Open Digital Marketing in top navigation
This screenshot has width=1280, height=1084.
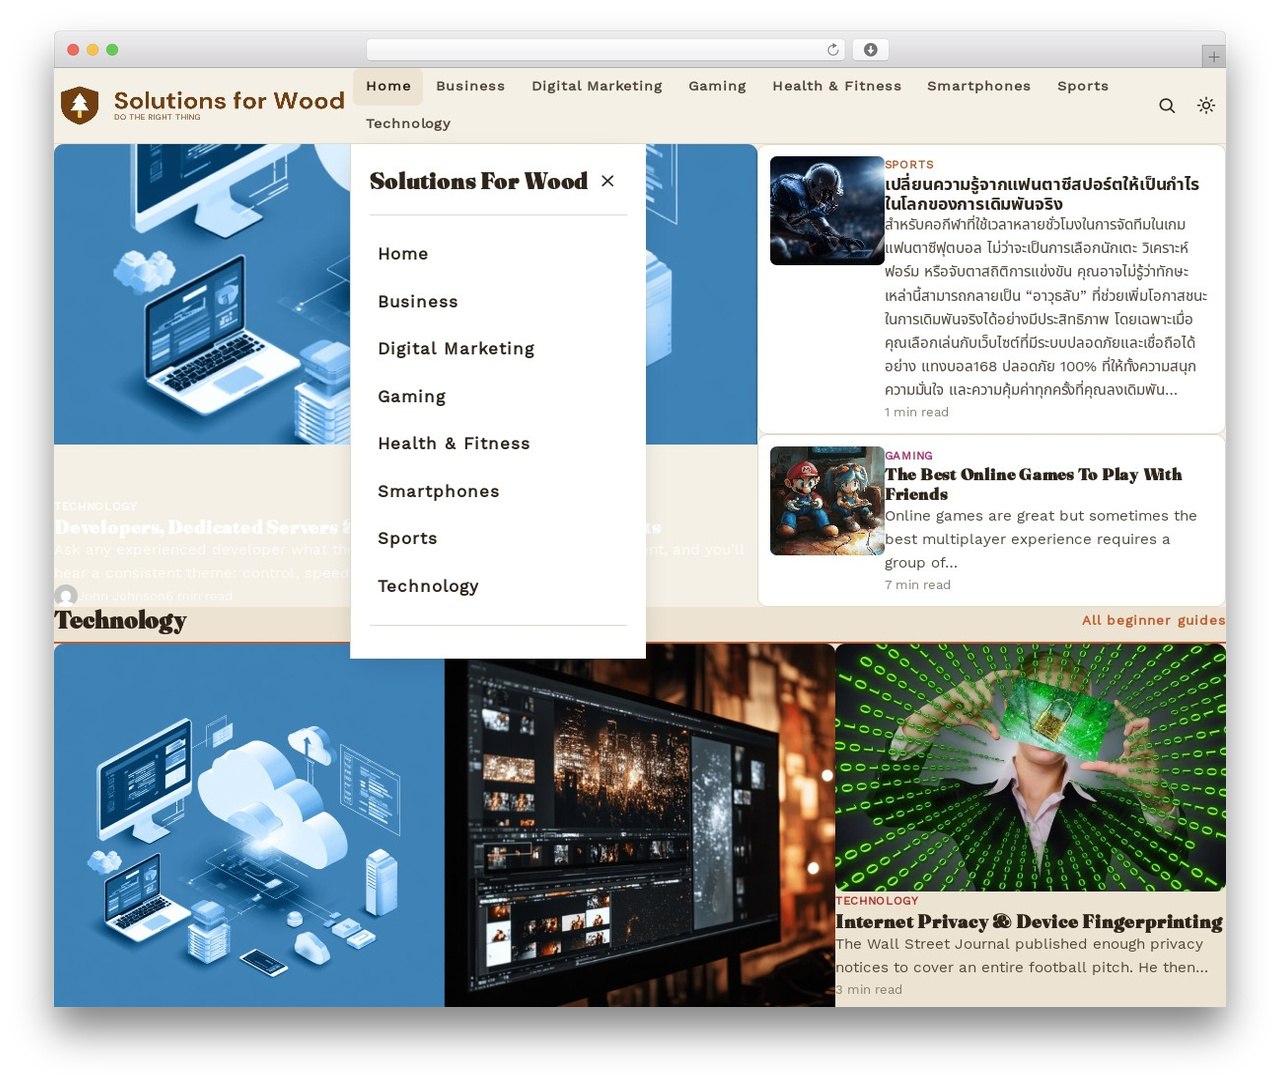[597, 86]
